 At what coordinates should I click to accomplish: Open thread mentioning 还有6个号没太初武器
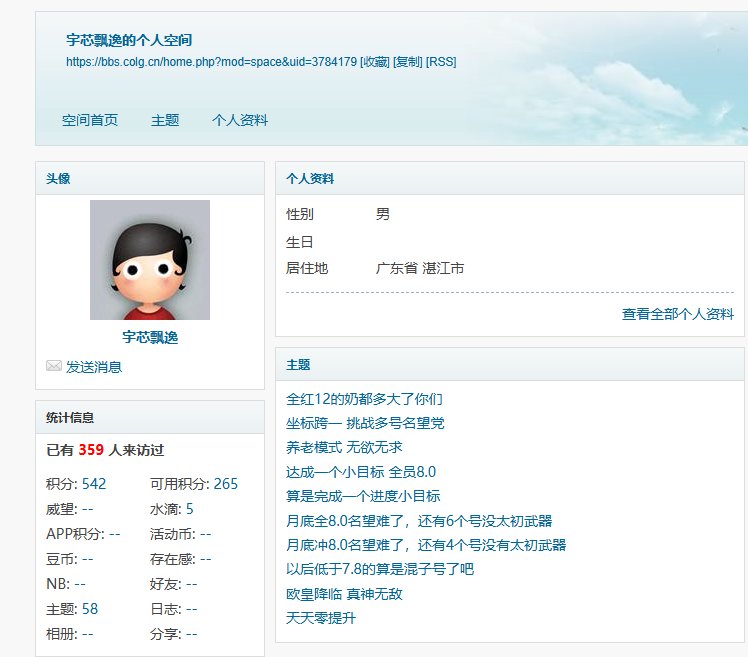(x=419, y=521)
